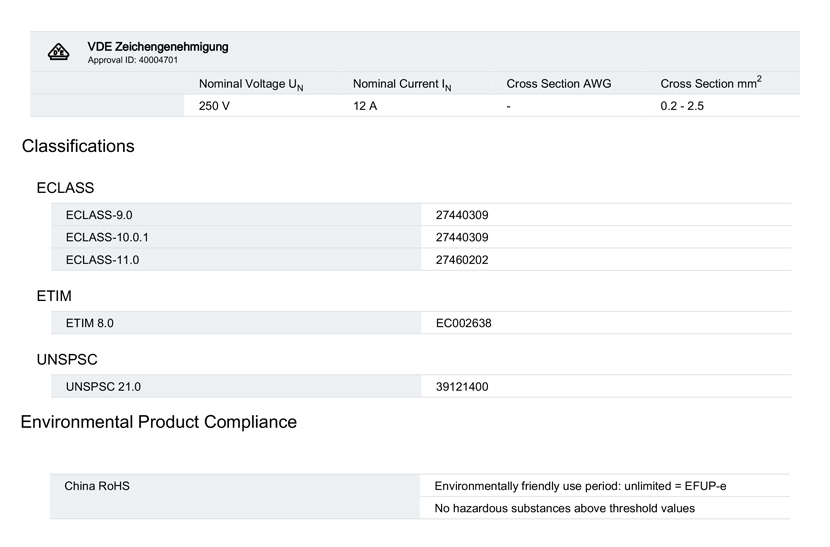The image size is (830, 547).
Task: Click the UNSPSC subsection heading
Action: pos(67,360)
